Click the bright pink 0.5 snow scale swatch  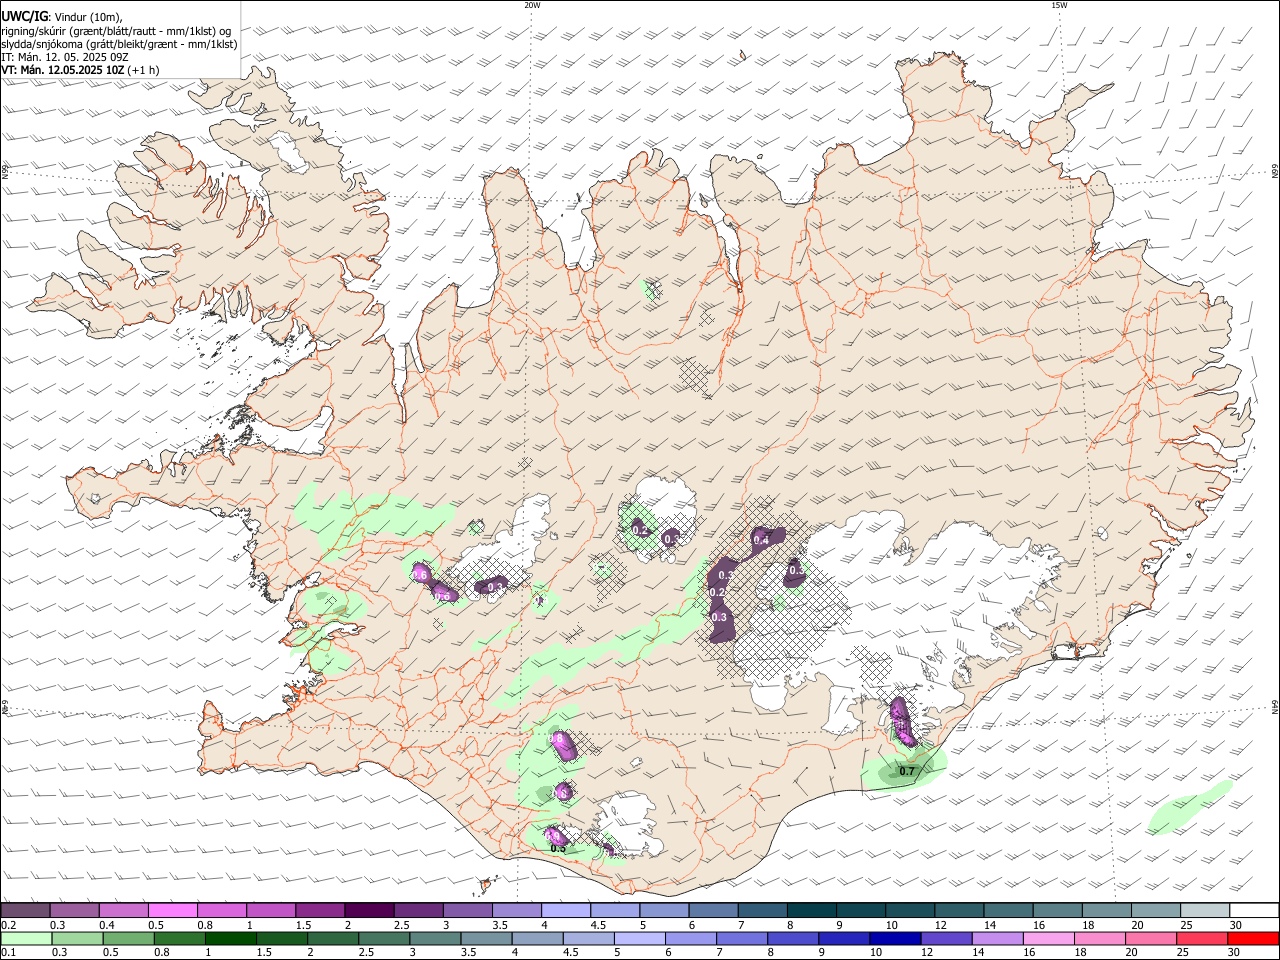click(x=173, y=911)
